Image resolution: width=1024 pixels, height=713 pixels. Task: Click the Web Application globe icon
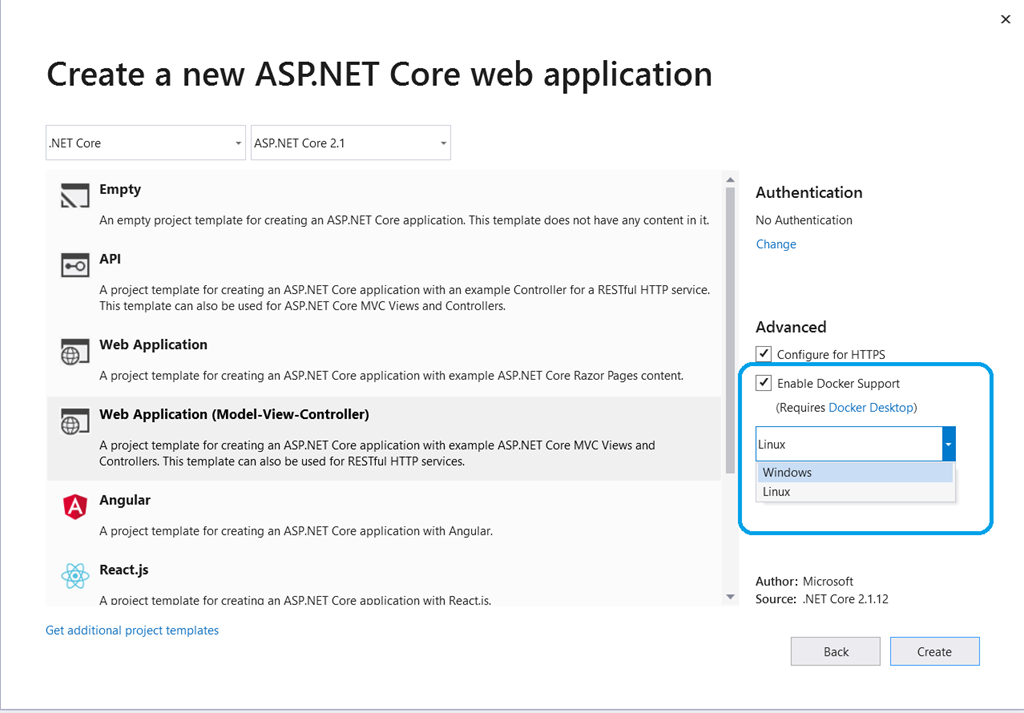click(75, 350)
